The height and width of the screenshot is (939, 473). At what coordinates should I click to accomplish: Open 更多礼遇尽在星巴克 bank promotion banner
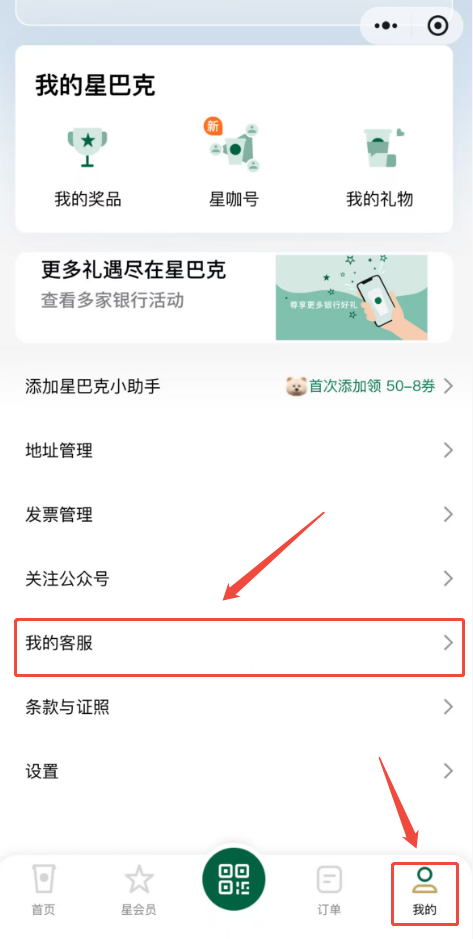[234, 298]
